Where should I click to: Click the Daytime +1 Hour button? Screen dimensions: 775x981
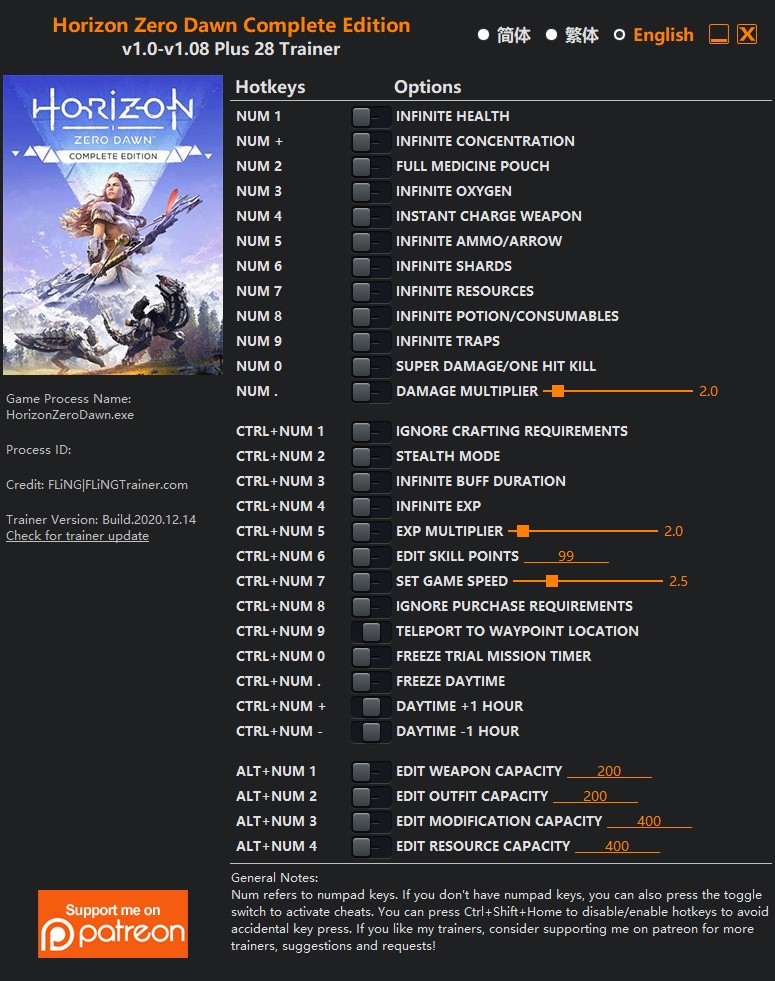pos(370,707)
